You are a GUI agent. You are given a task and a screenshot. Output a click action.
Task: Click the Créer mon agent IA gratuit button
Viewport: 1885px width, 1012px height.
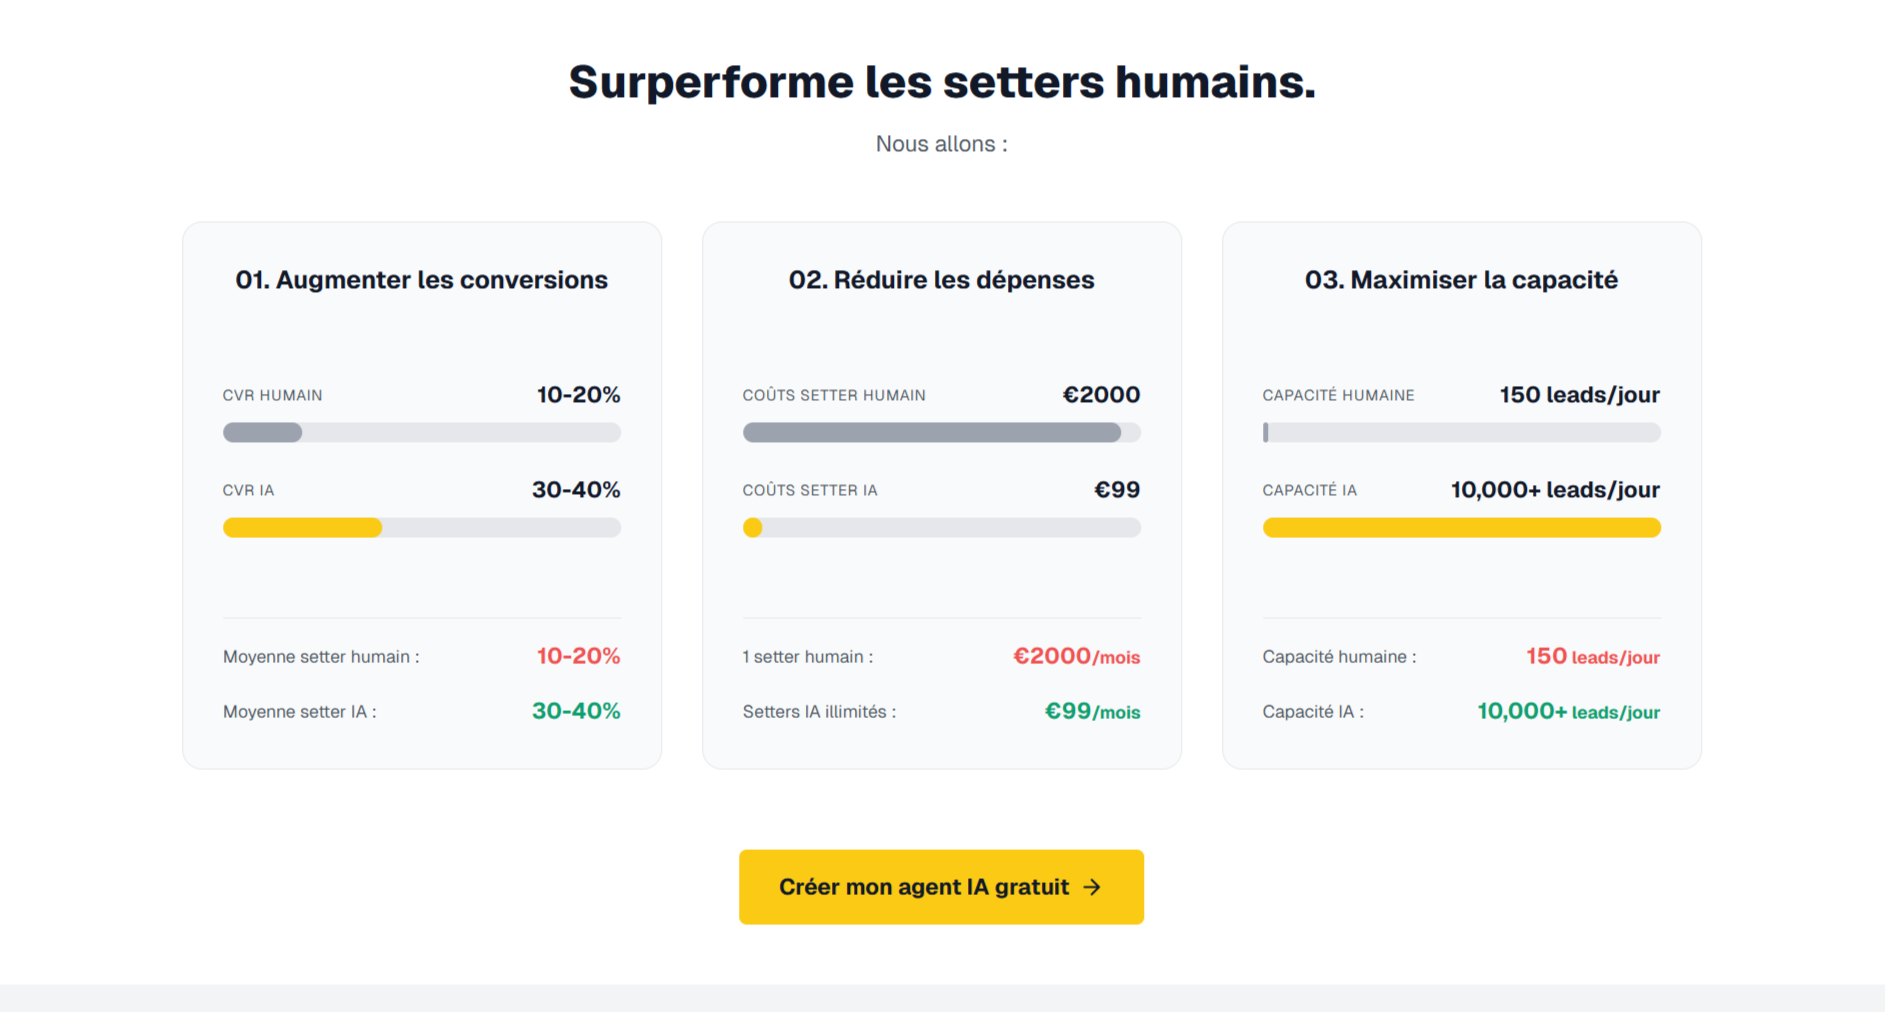click(941, 887)
